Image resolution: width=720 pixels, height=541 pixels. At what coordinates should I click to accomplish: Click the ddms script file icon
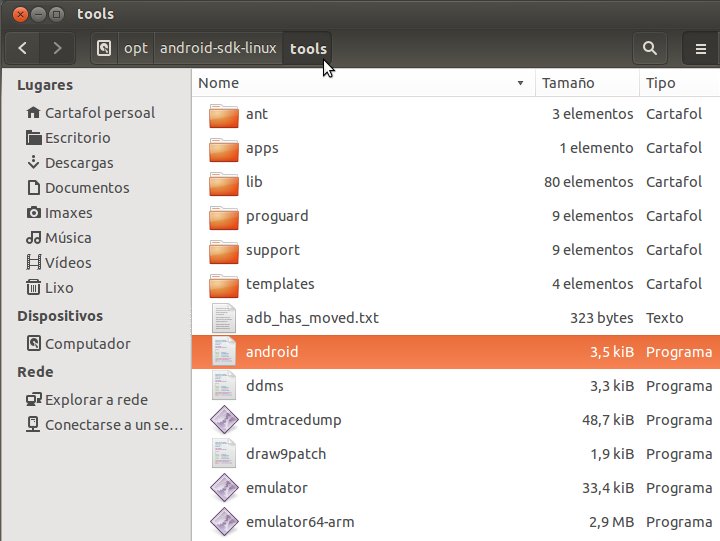pos(224,386)
